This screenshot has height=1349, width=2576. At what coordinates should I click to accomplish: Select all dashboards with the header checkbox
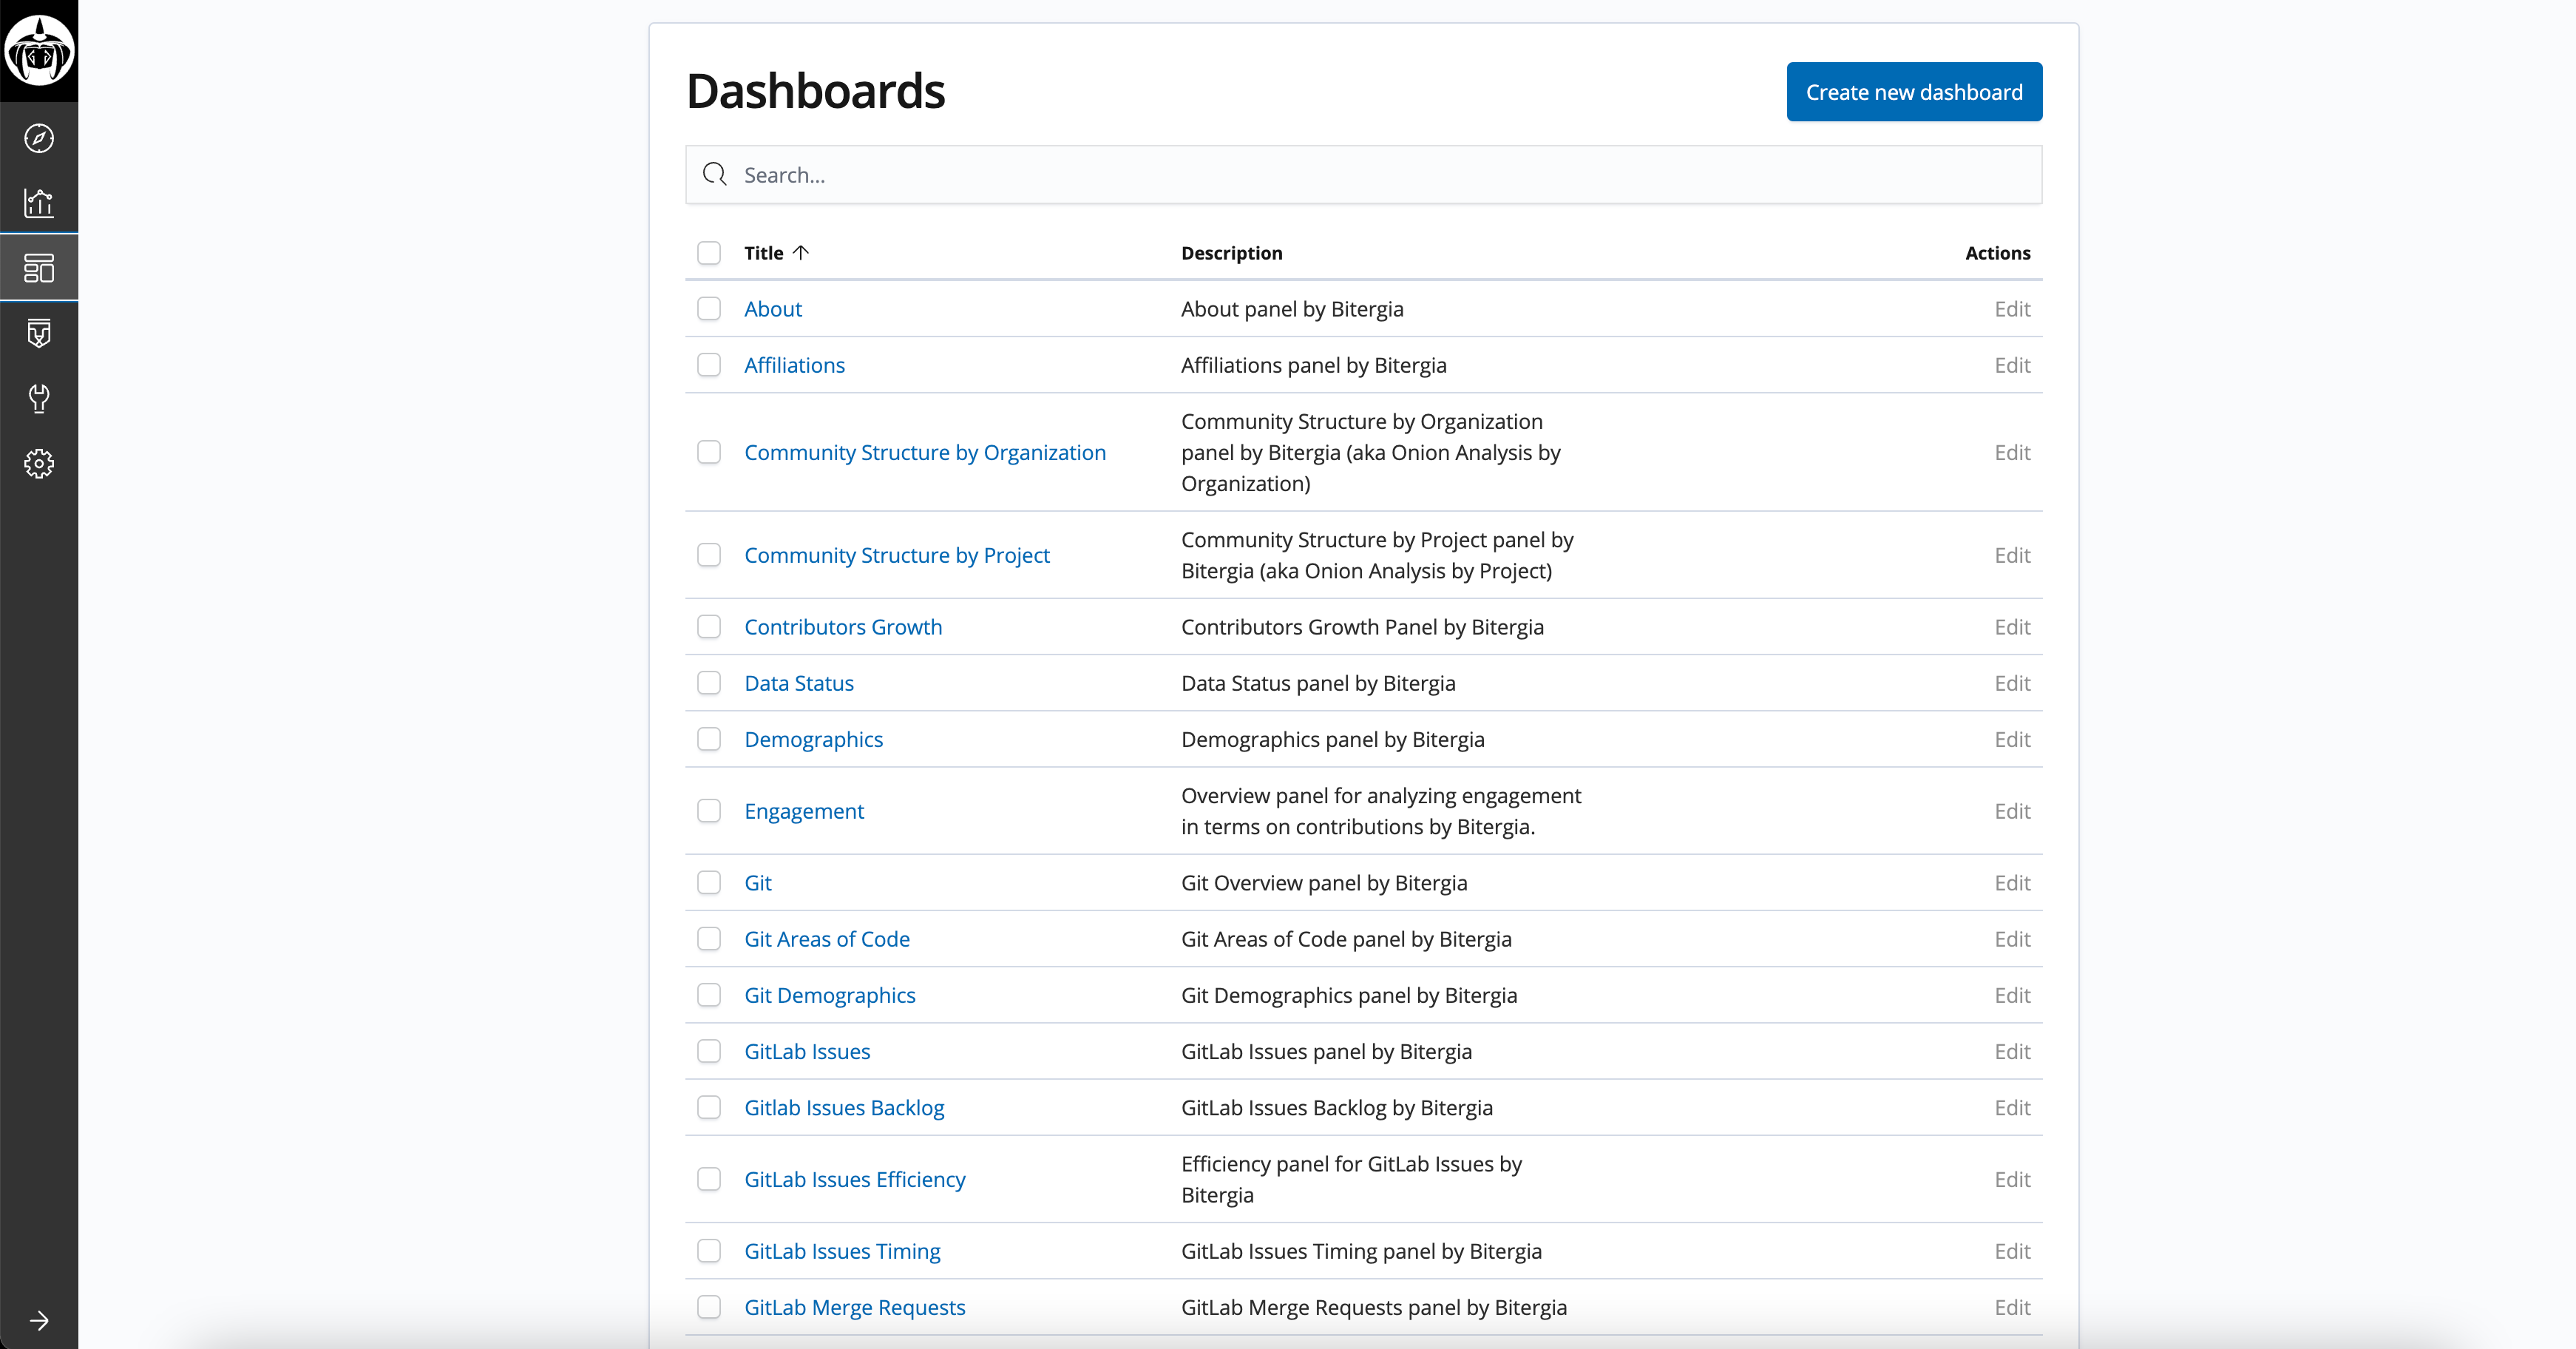tap(709, 253)
